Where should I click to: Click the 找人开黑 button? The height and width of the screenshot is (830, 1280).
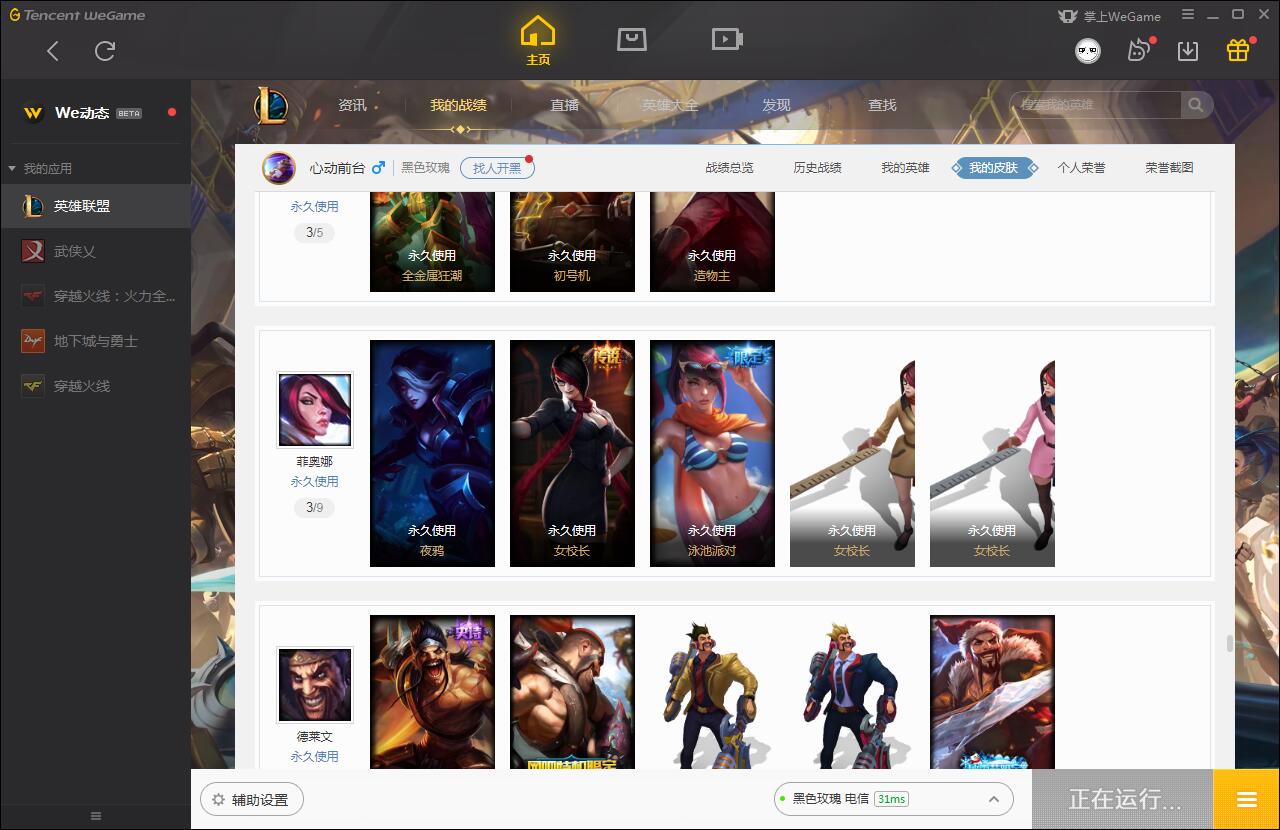coord(497,168)
